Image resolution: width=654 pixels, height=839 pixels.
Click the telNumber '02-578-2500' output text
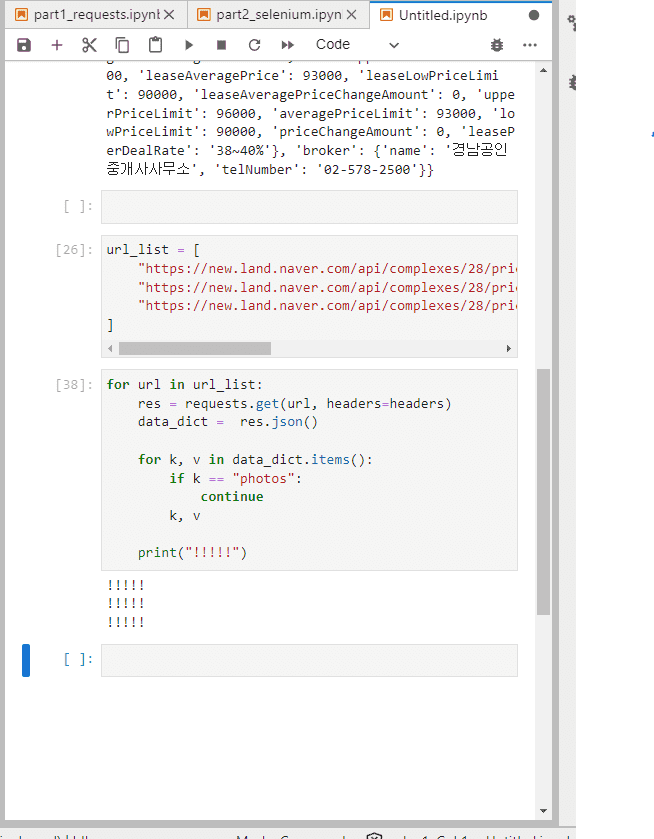pyautogui.click(x=367, y=170)
